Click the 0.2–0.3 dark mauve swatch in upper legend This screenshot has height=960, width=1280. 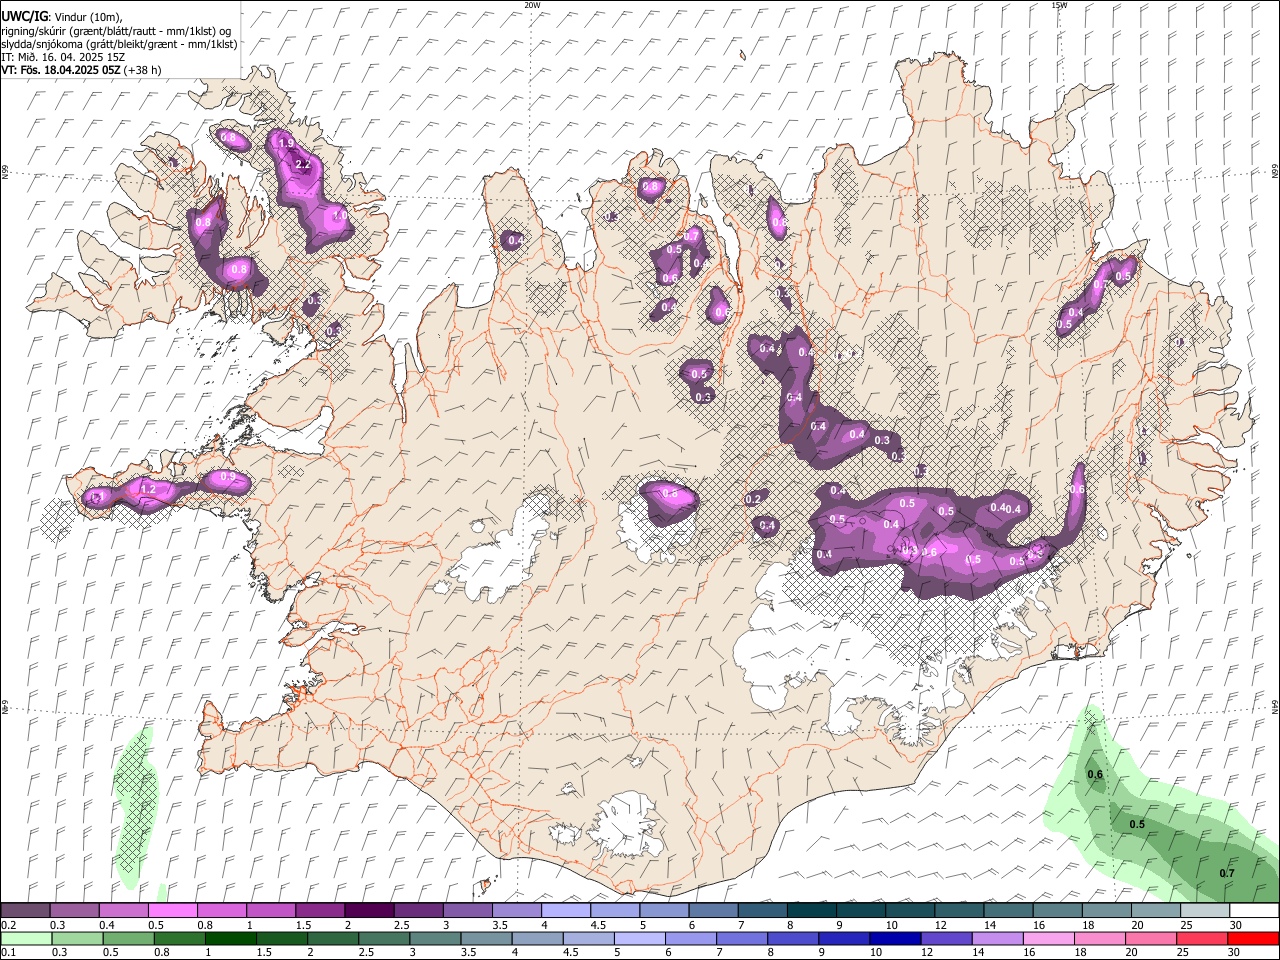pyautogui.click(x=25, y=911)
